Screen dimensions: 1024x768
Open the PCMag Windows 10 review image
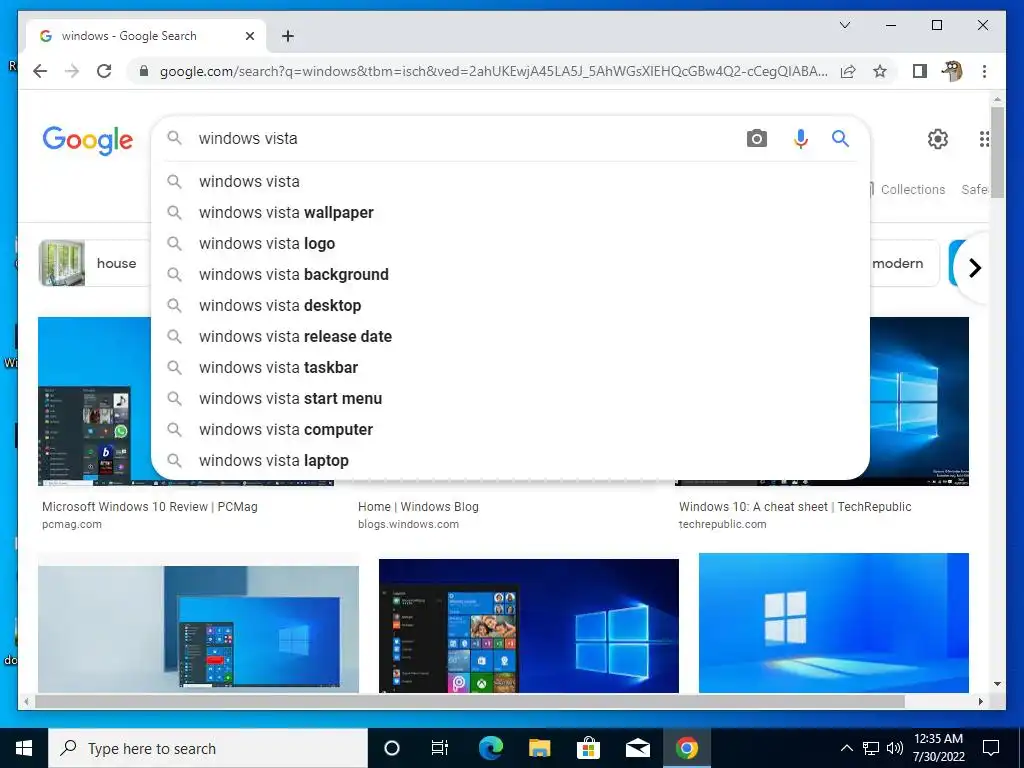point(95,402)
